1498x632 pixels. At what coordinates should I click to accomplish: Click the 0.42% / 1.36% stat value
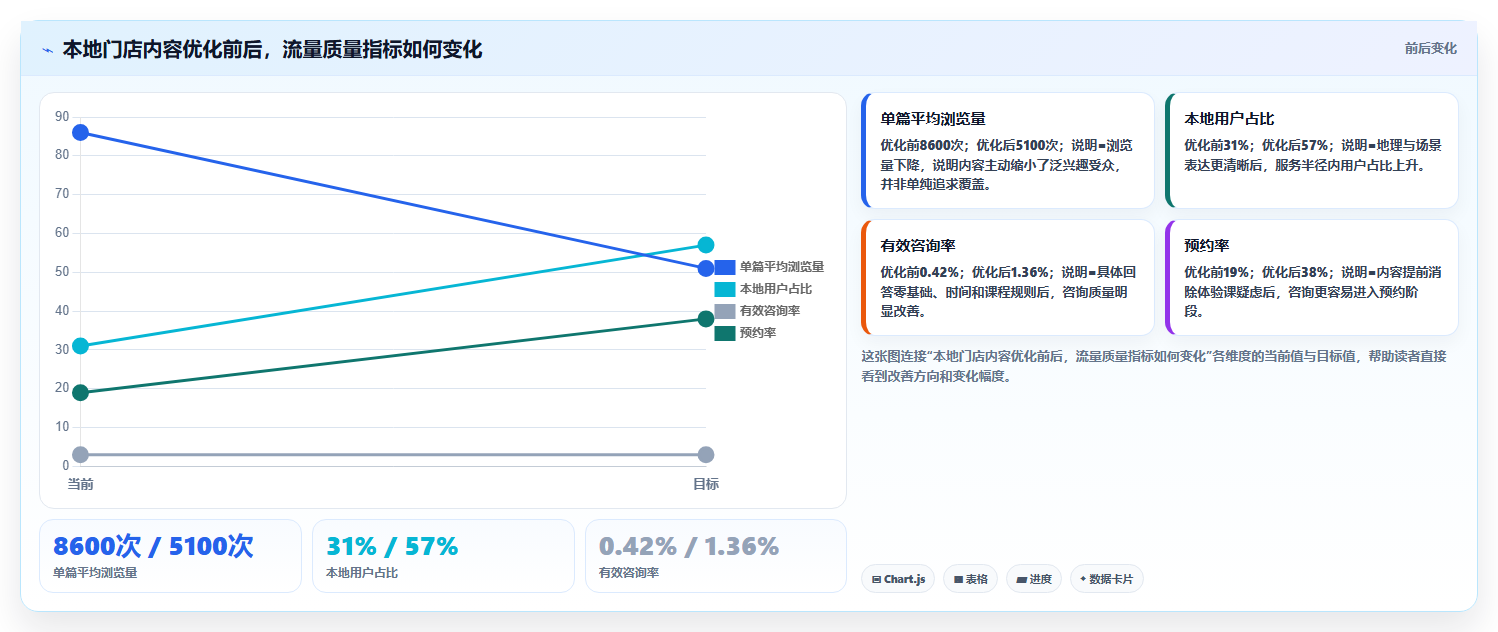pyautogui.click(x=689, y=547)
